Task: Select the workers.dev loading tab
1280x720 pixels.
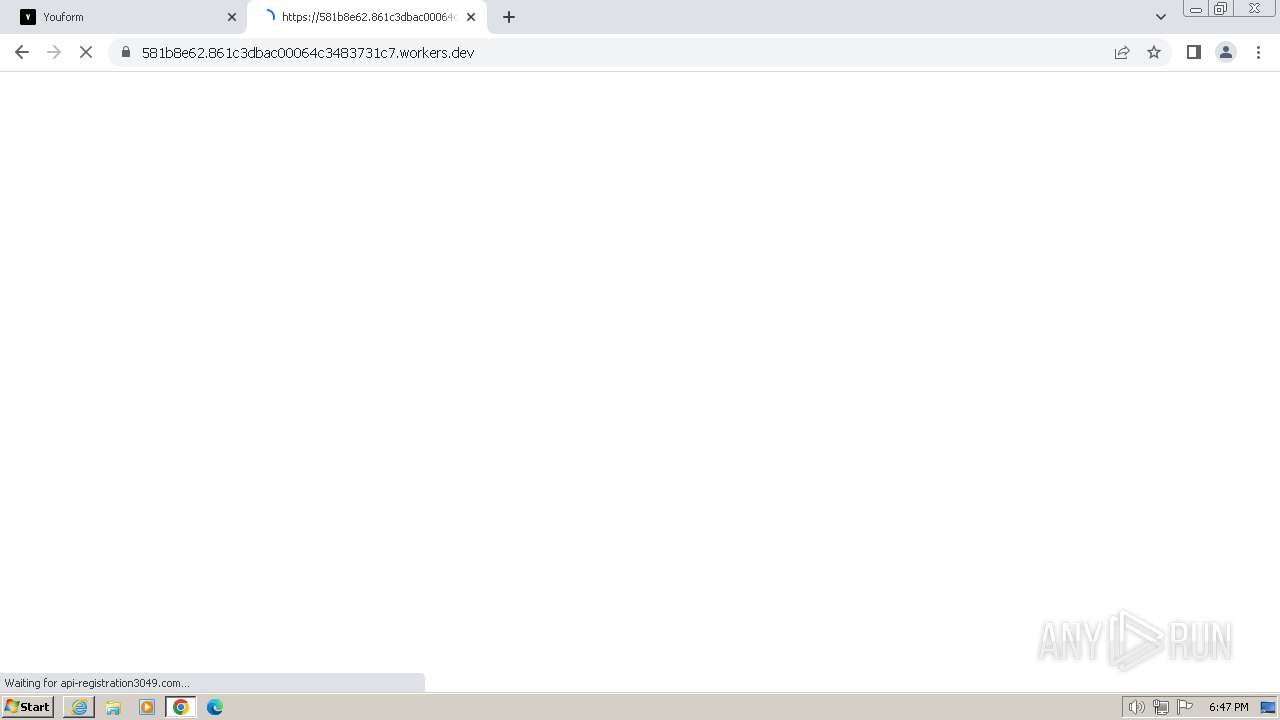Action: [x=366, y=17]
